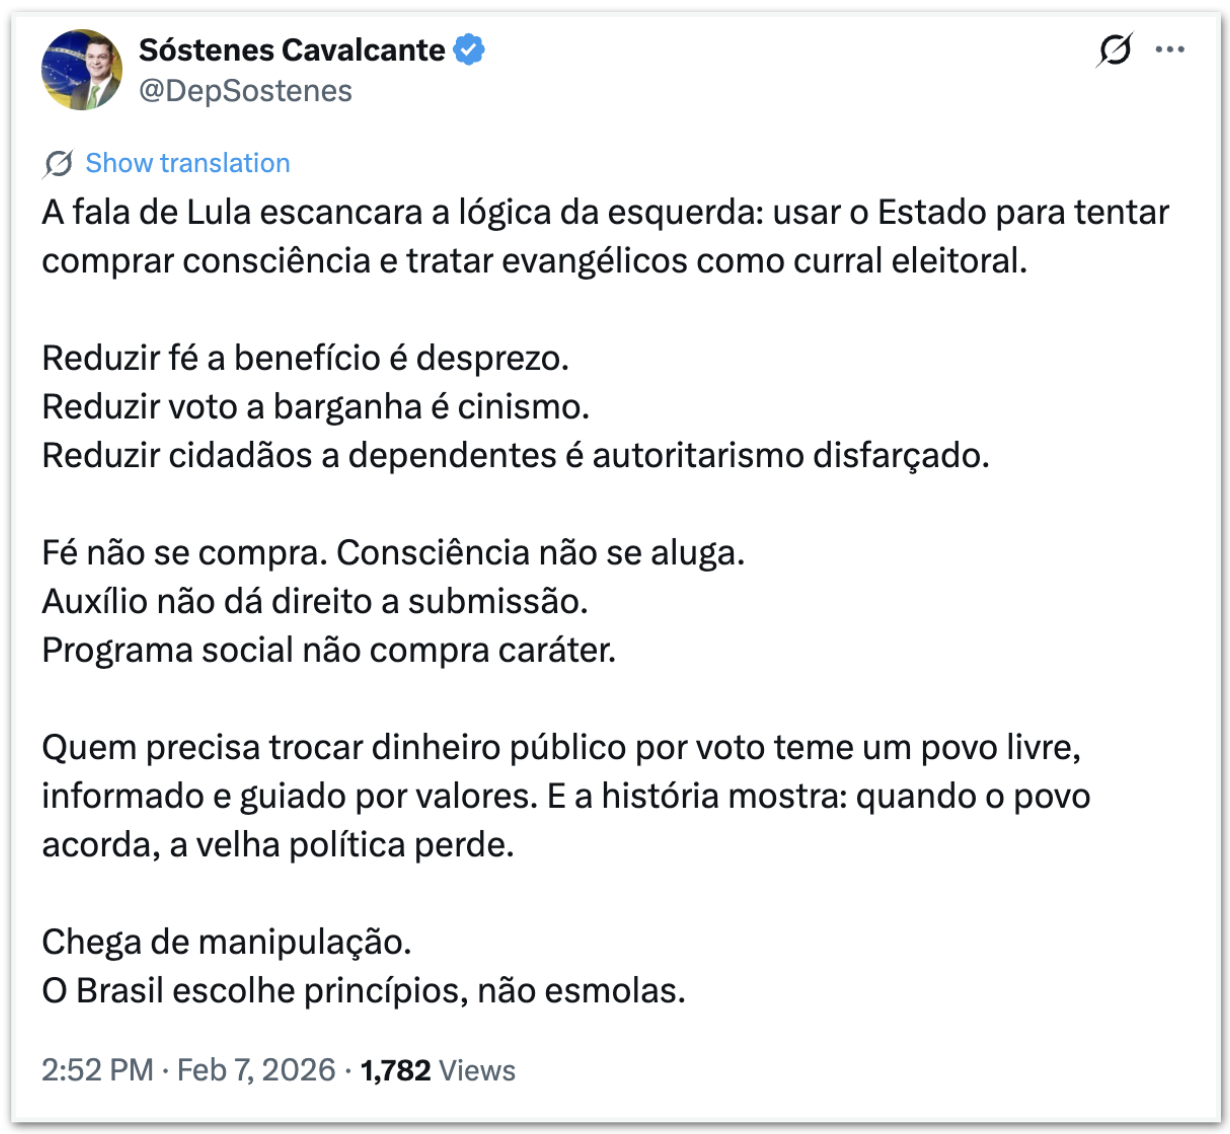Screen dimensions: 1230x1134
Task: Click the display name Sóstenes Cavalcante
Action: click(292, 49)
